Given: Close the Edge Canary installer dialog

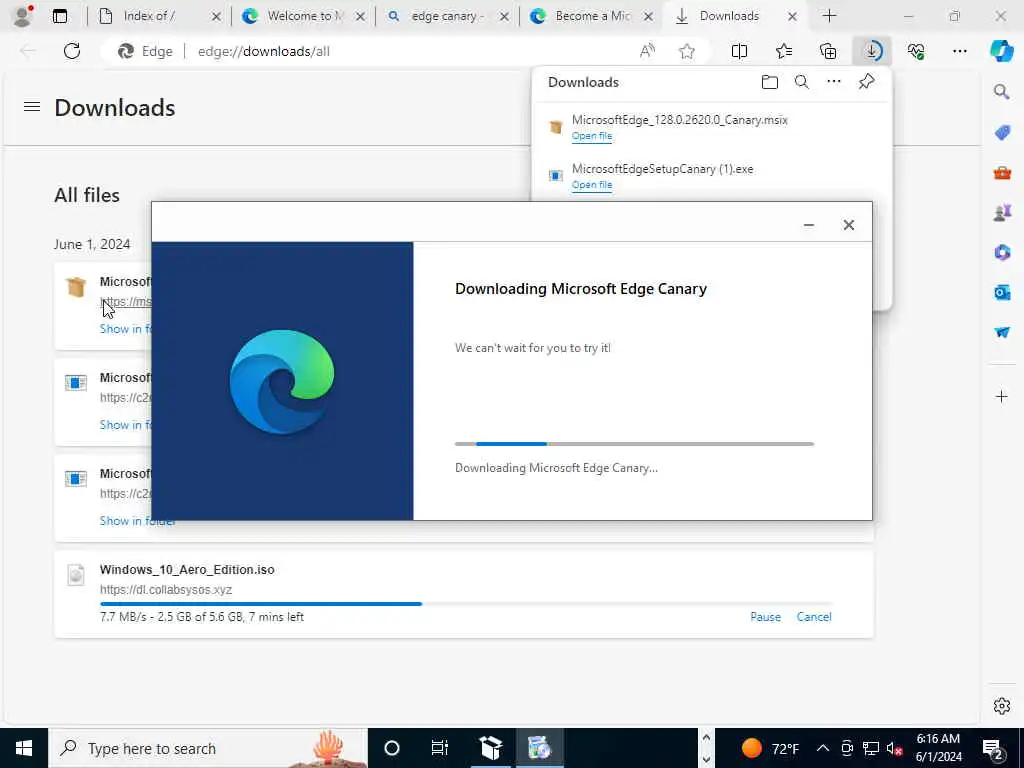Looking at the screenshot, I should click(848, 225).
